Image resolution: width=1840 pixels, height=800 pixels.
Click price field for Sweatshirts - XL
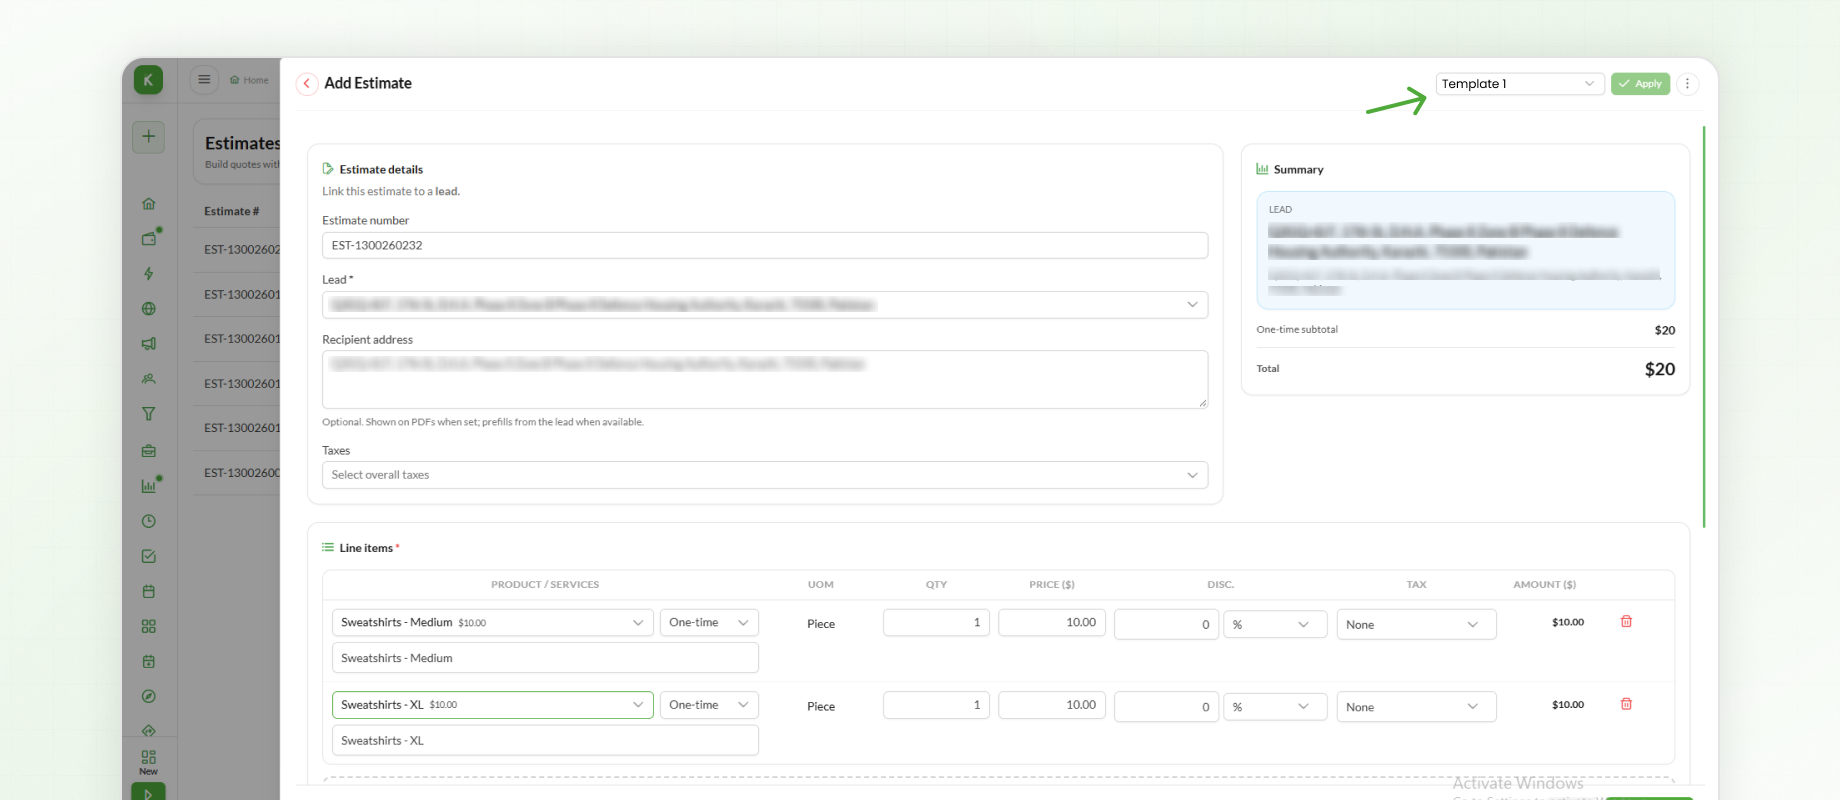[1052, 705]
